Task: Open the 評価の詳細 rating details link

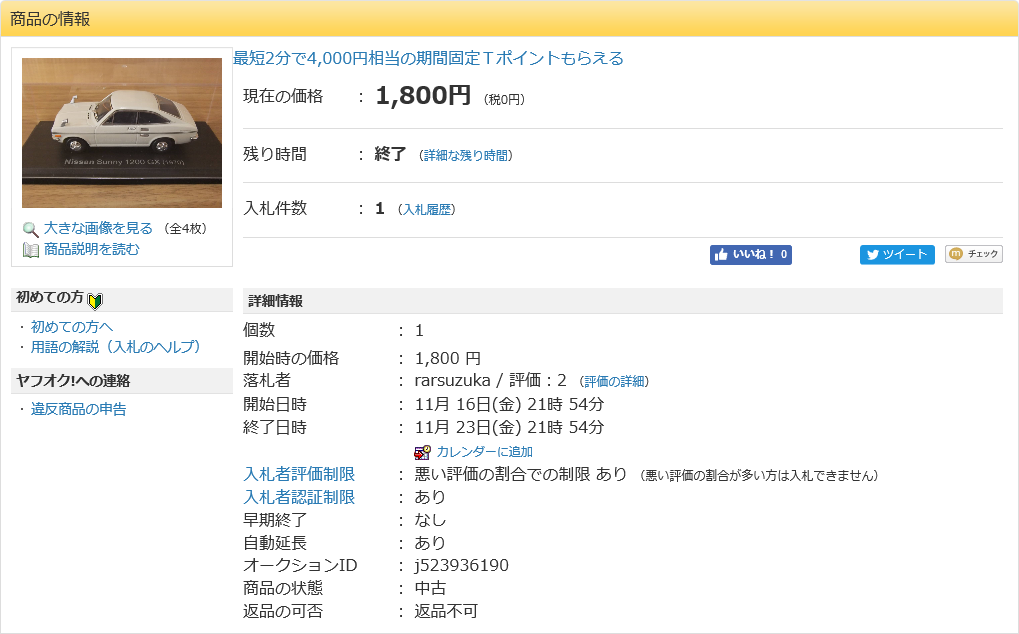Action: 615,382
